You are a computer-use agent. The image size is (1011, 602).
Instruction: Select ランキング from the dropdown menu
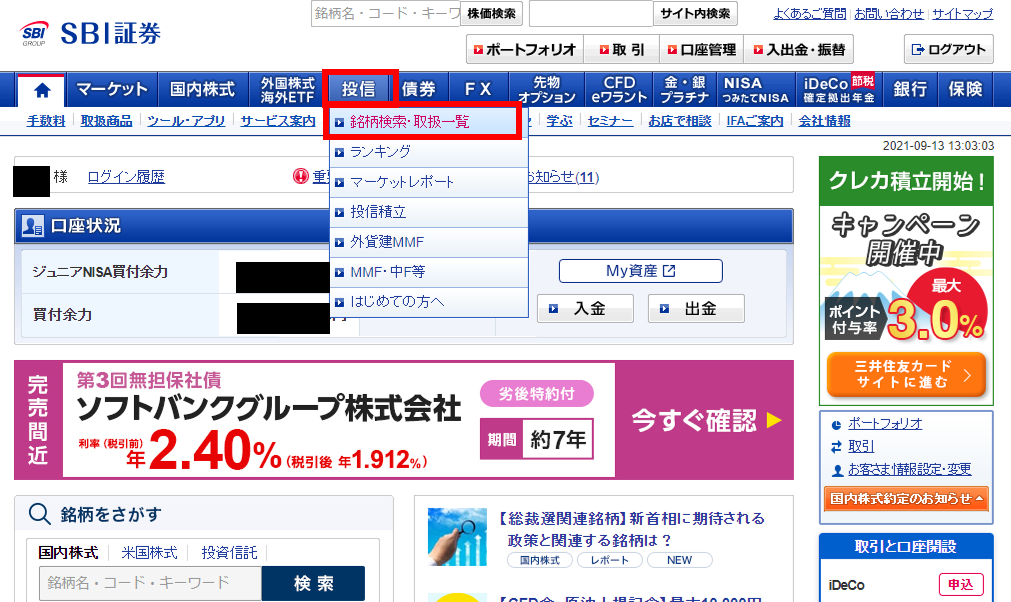[x=429, y=152]
